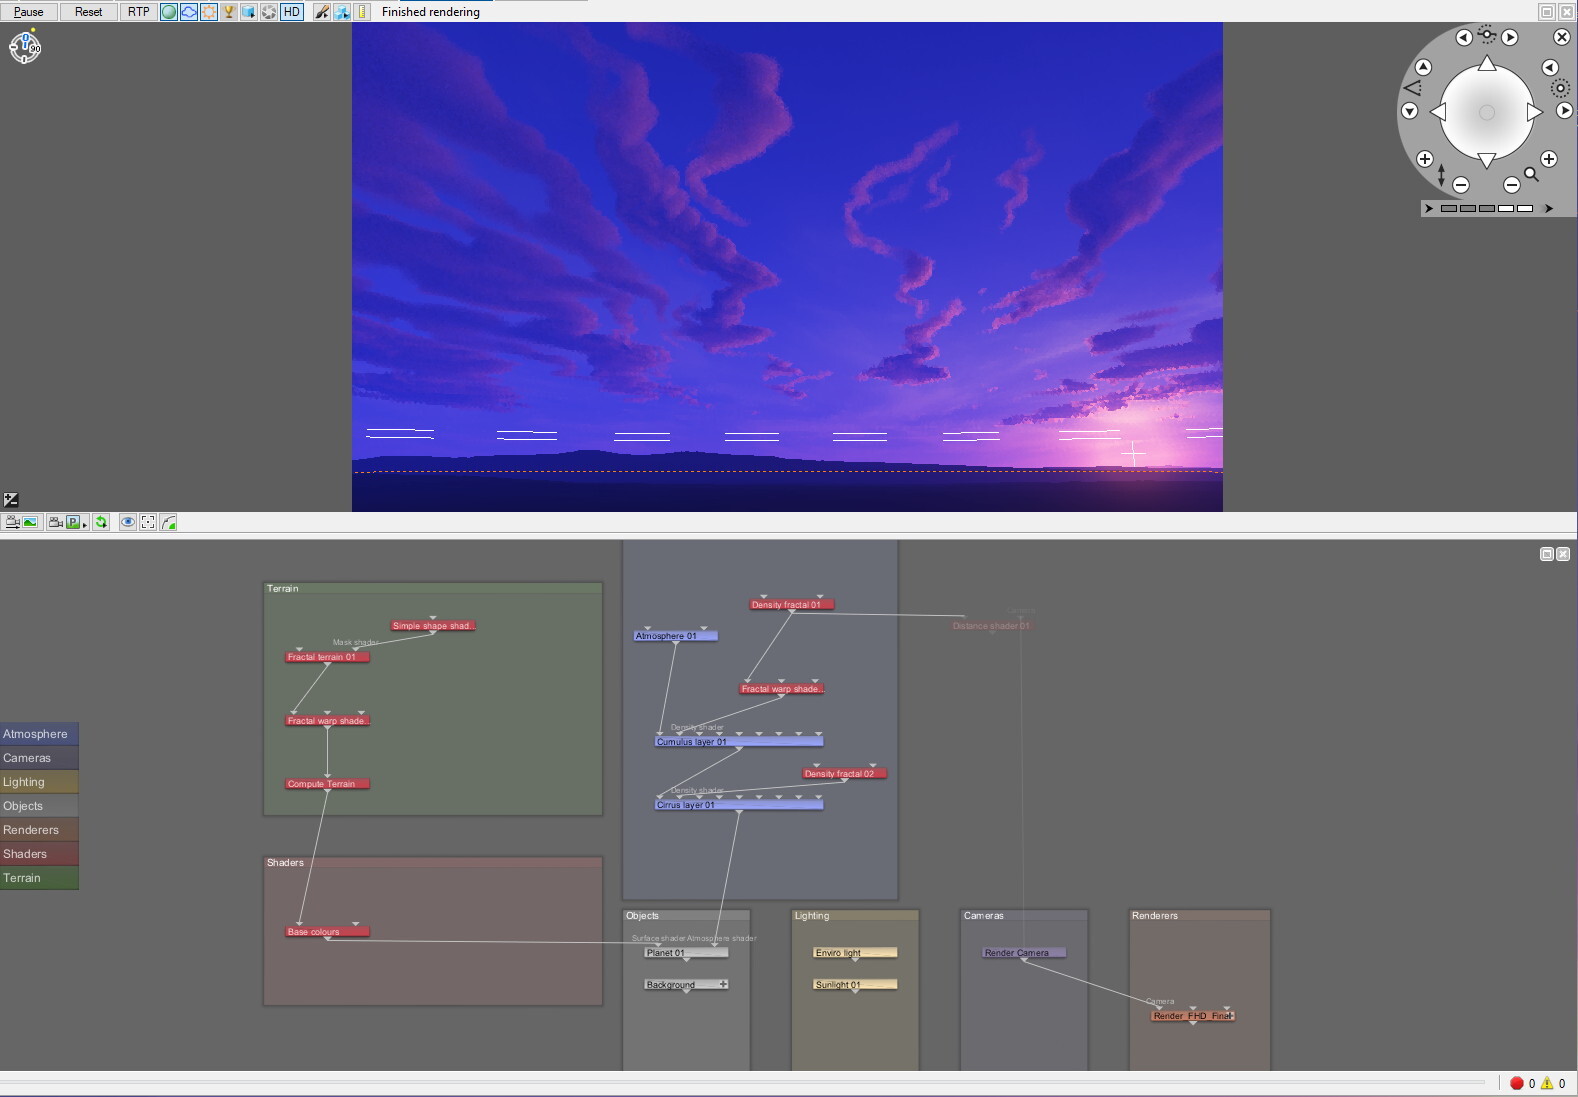
Task: Click the gold trophy icon
Action: tap(229, 12)
